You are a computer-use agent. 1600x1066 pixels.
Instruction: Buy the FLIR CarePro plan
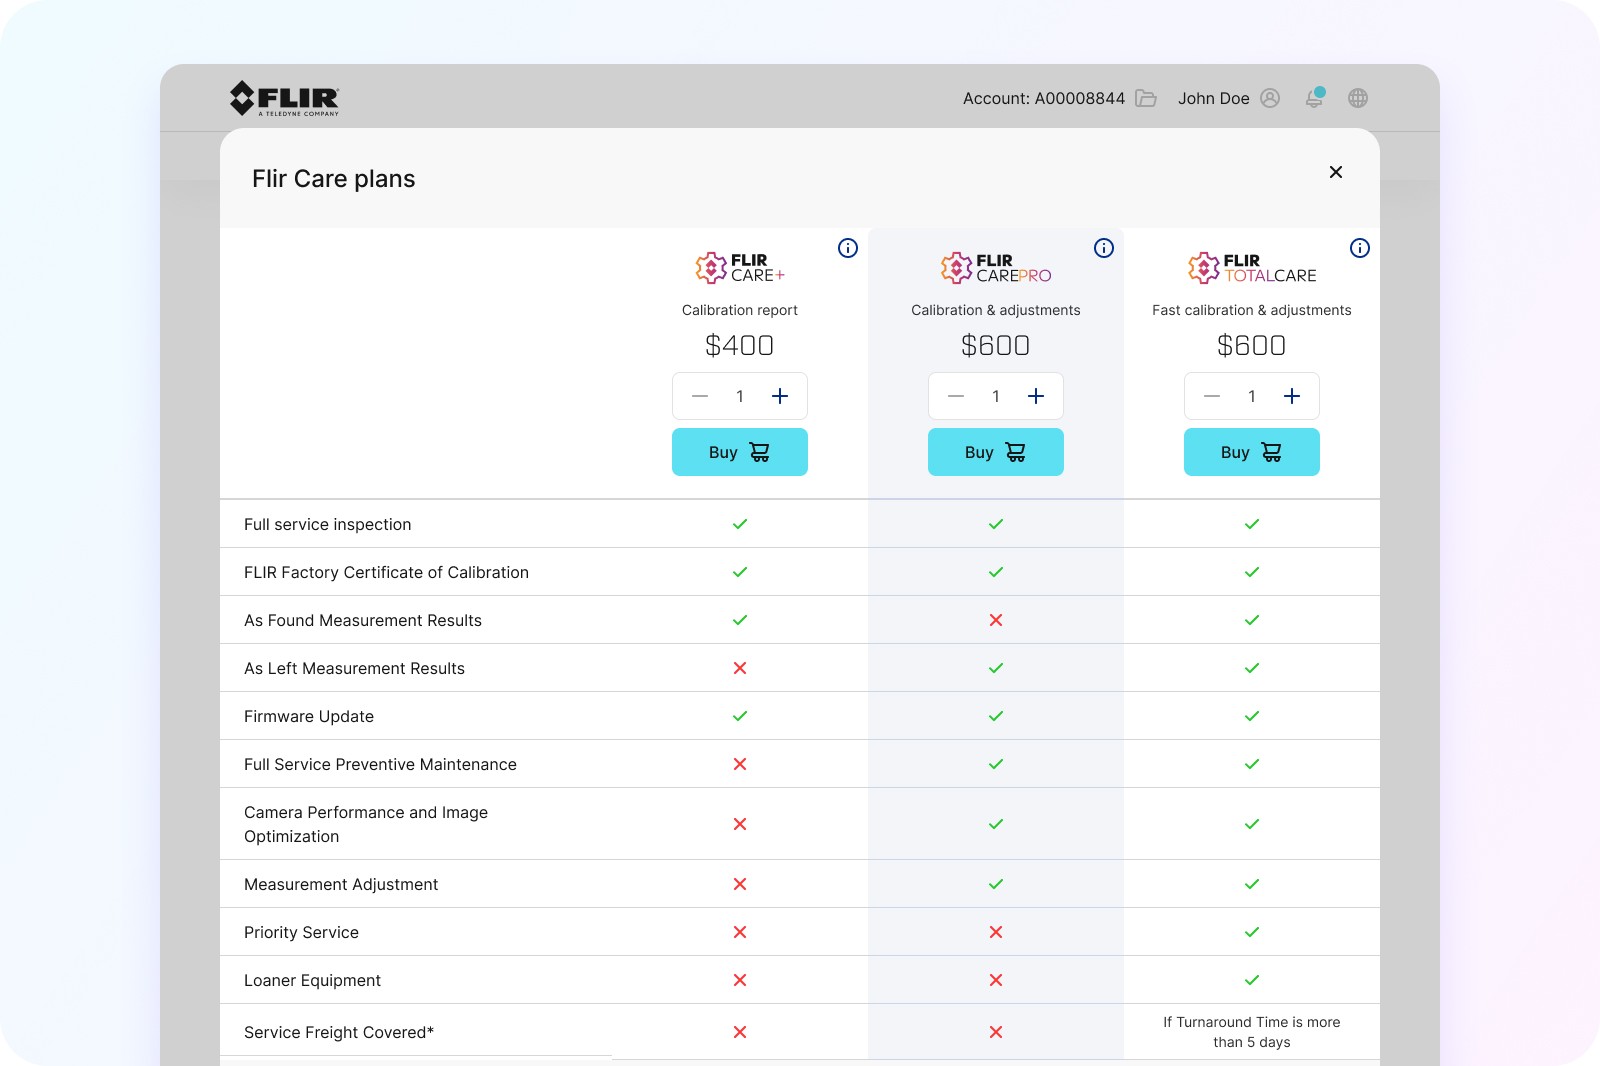(996, 452)
